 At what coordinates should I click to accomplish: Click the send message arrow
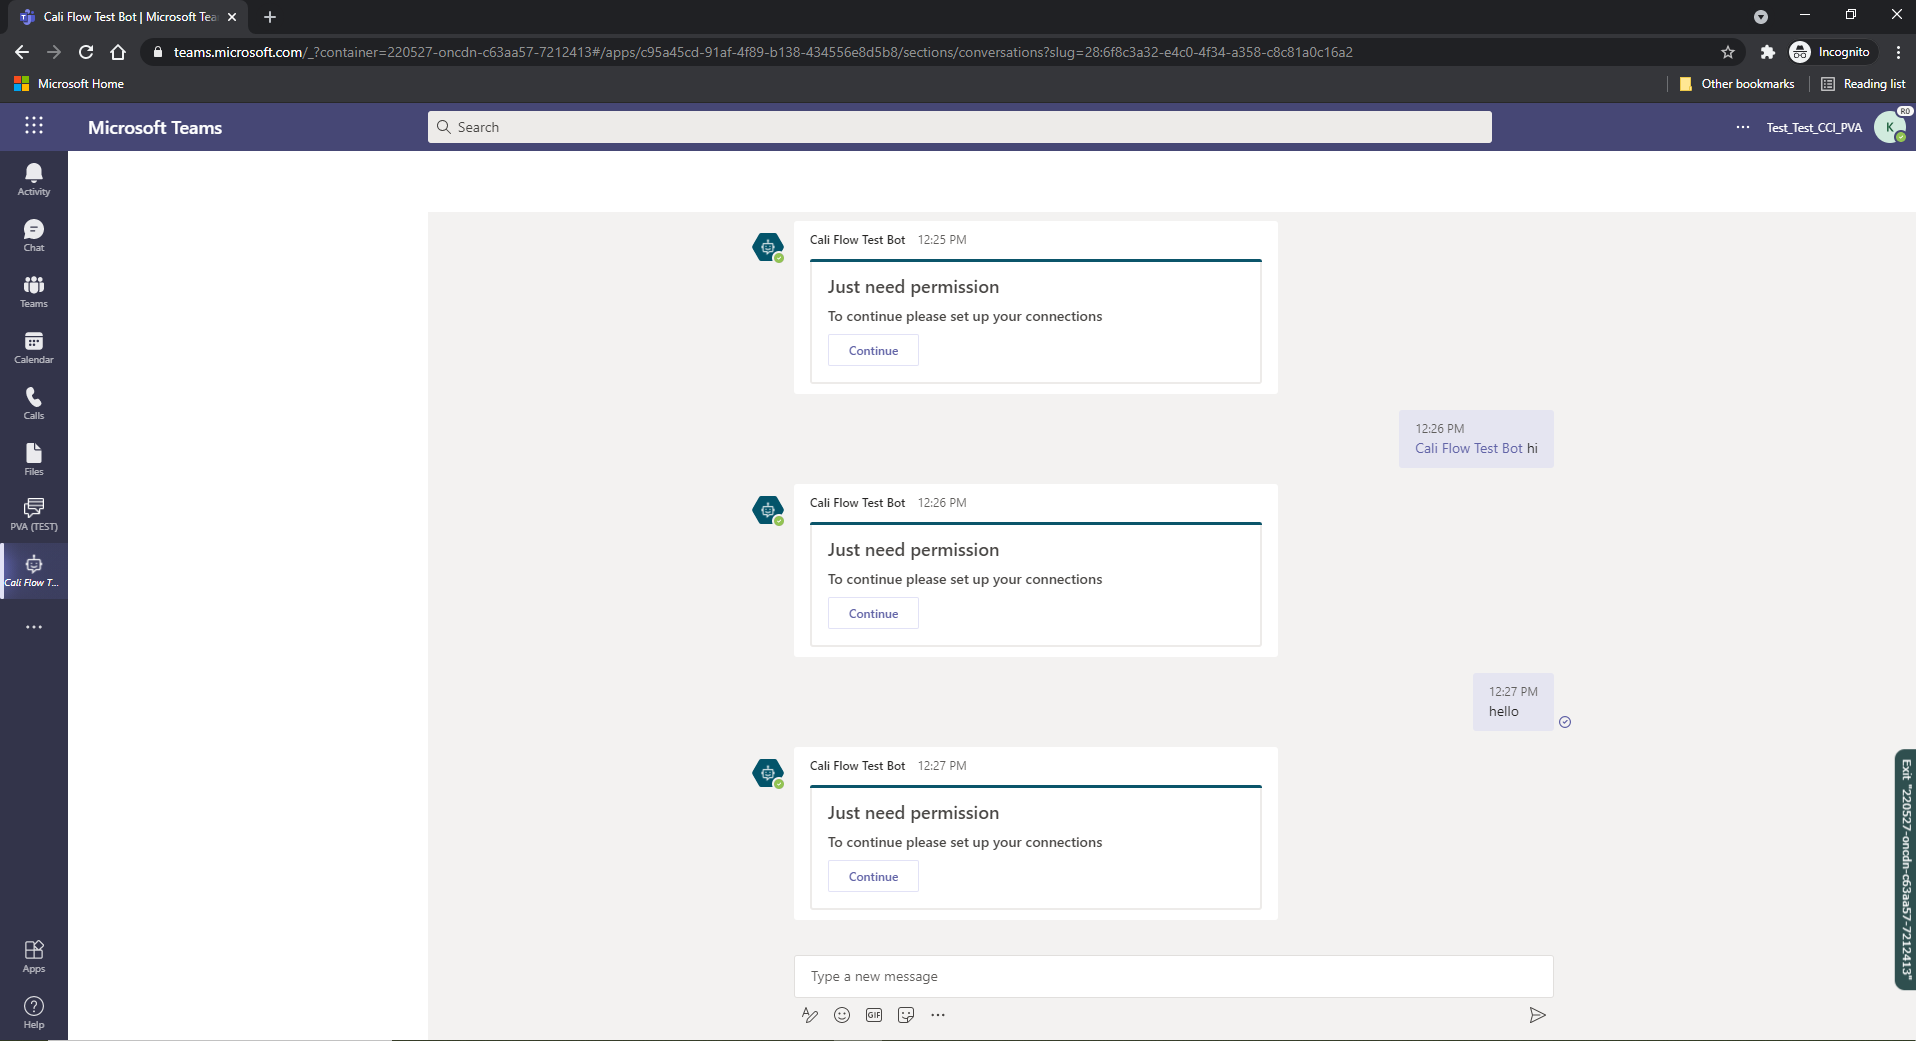click(x=1537, y=1014)
